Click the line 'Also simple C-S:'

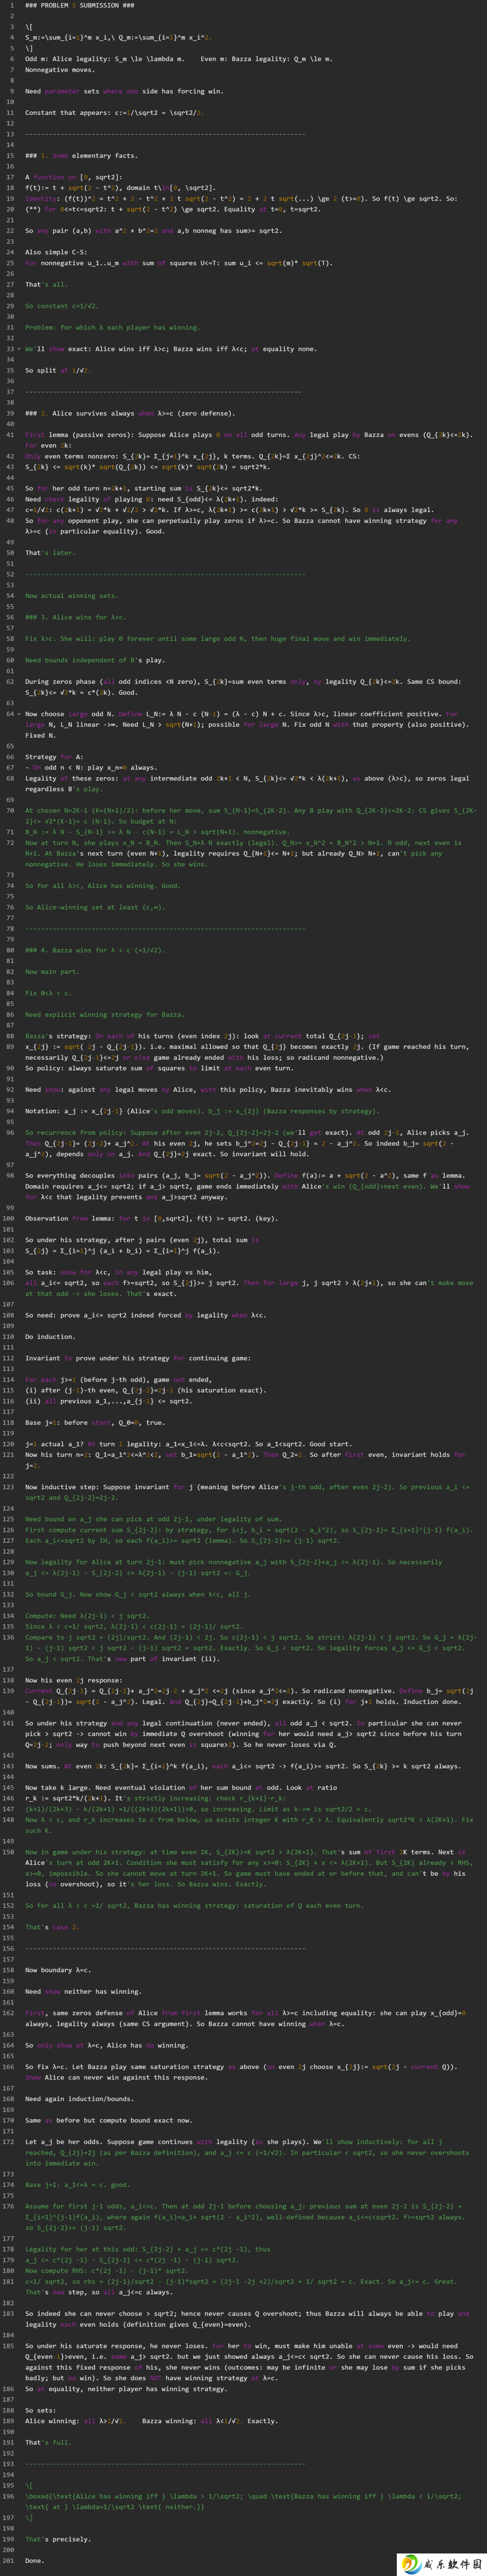pos(56,252)
